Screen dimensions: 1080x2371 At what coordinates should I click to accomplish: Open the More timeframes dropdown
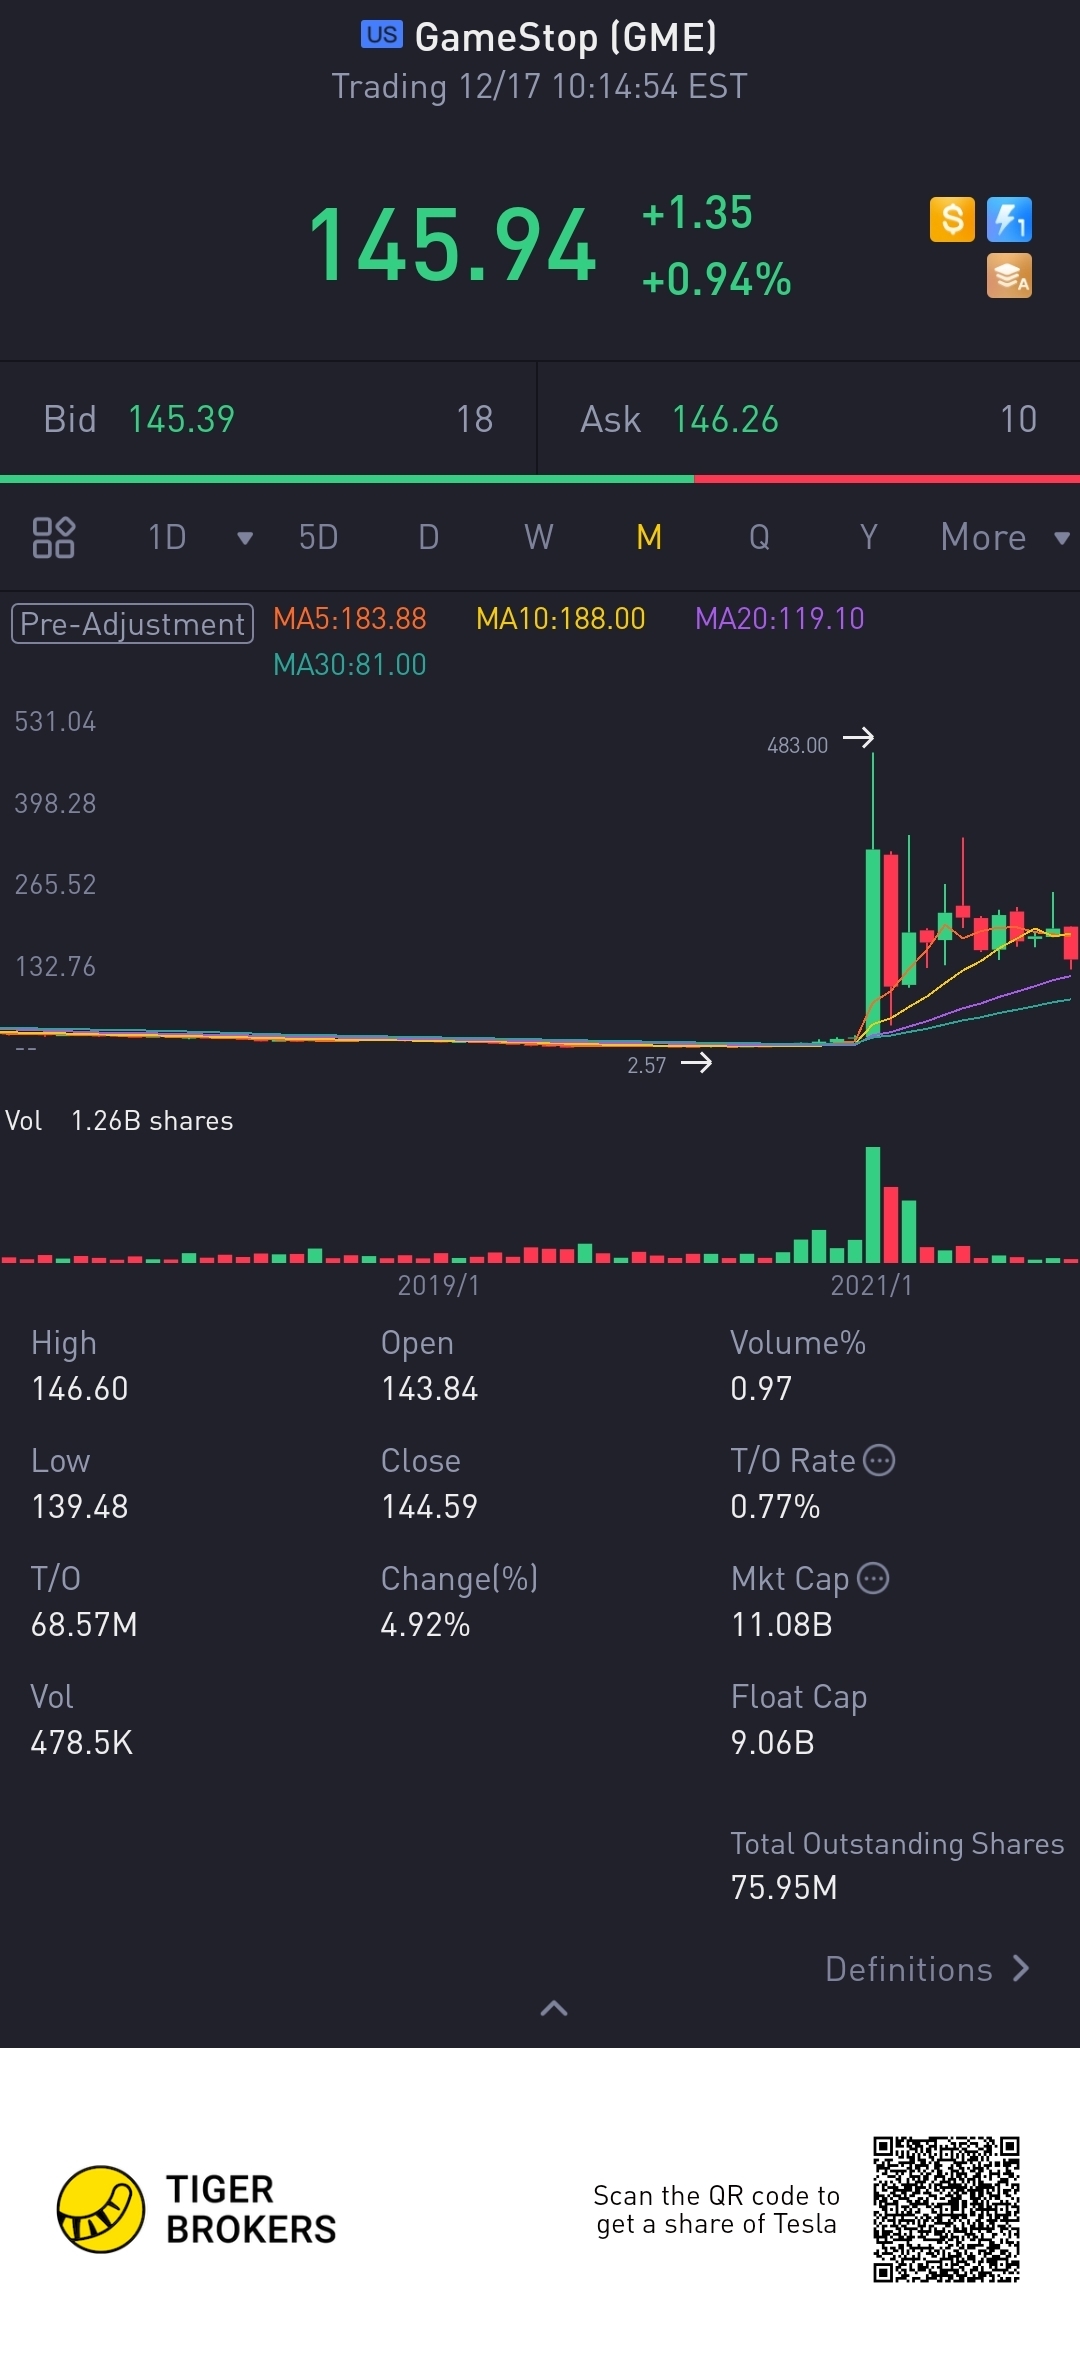[x=1004, y=537]
